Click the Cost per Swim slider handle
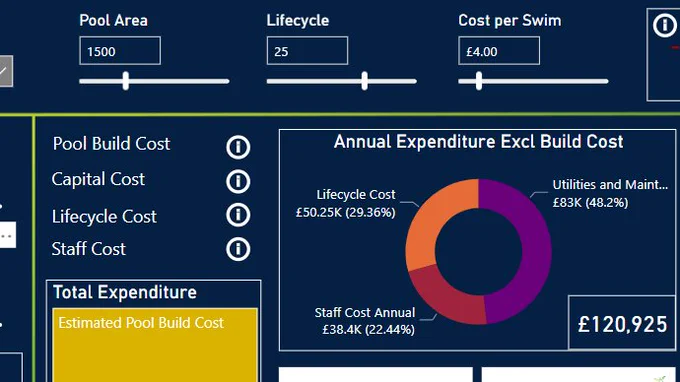 pos(479,81)
